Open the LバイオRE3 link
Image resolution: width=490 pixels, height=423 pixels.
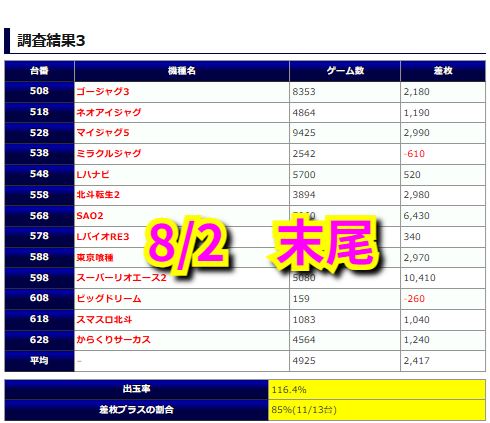[103, 237]
